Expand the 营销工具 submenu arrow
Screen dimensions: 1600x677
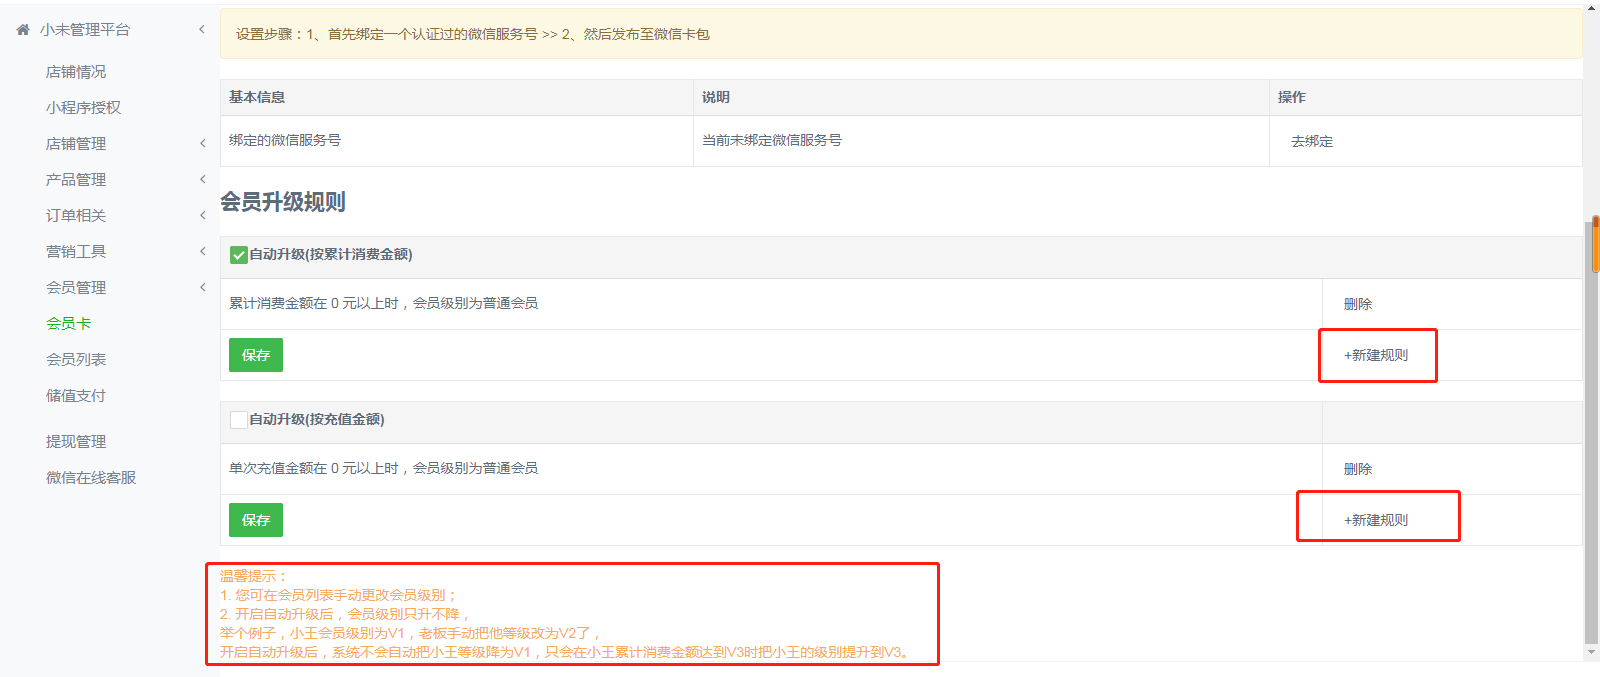click(x=202, y=252)
